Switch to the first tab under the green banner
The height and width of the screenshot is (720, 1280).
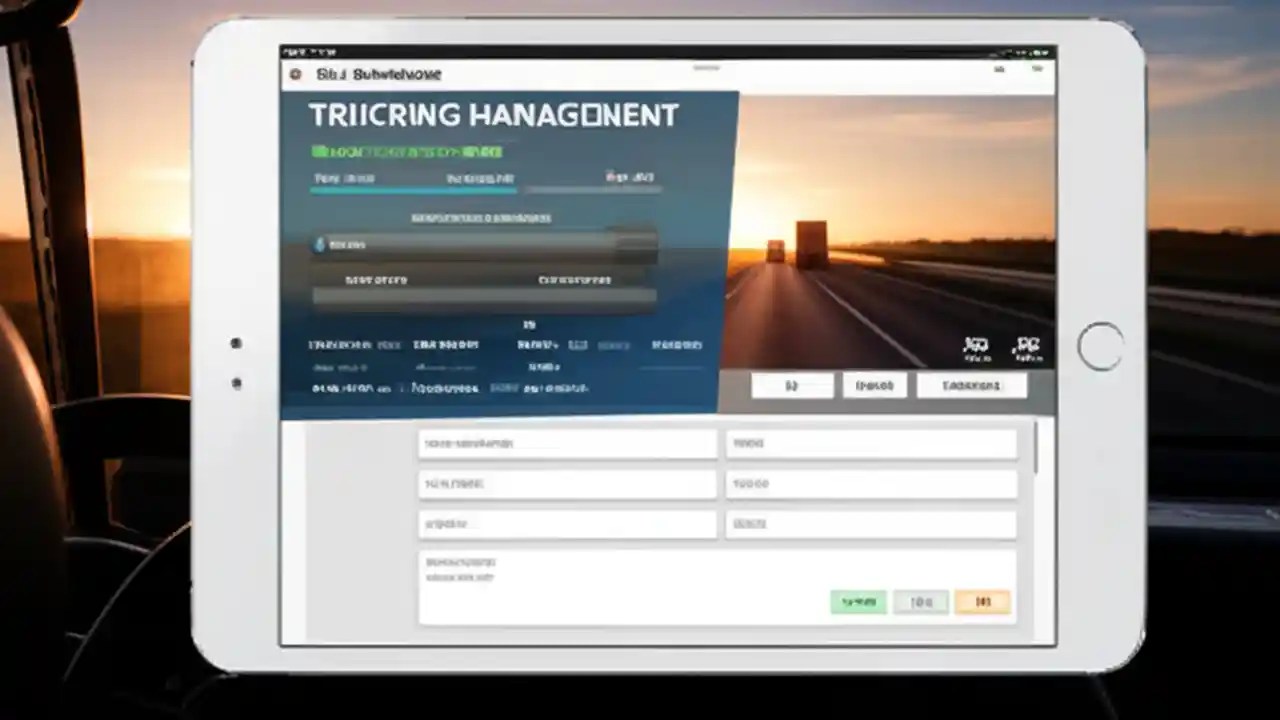tap(343, 177)
